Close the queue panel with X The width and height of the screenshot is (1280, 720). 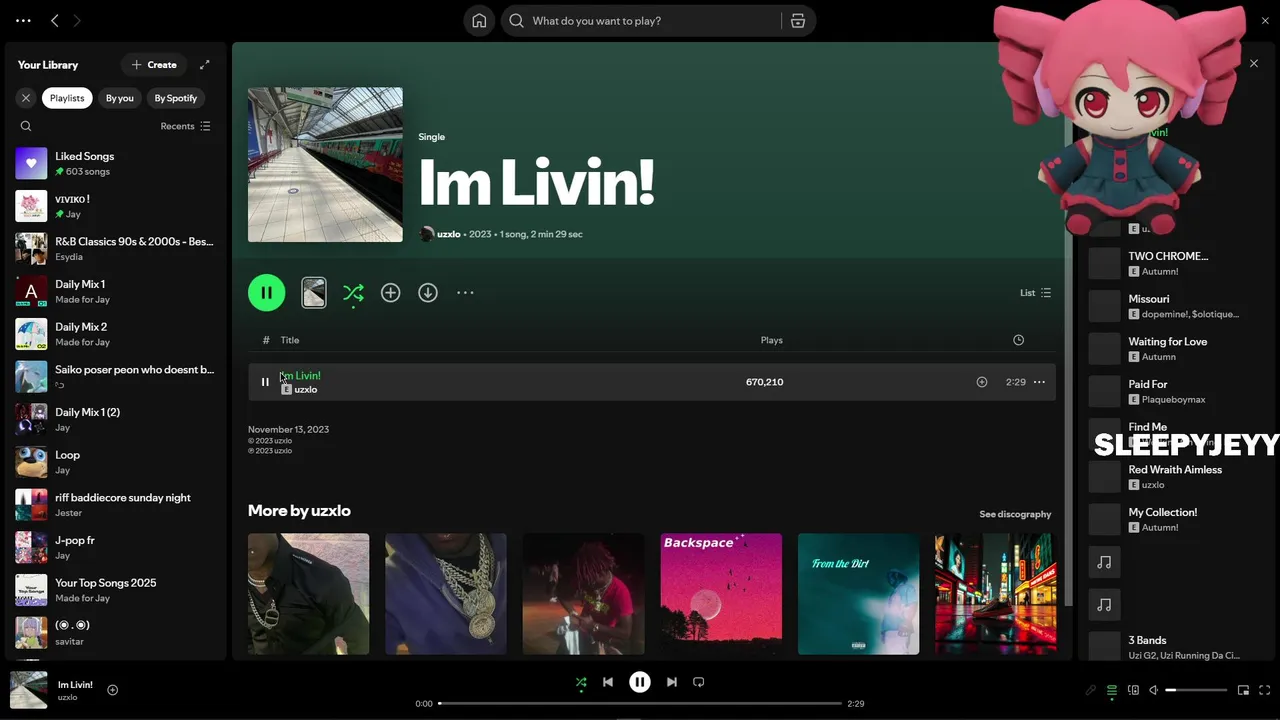click(x=1254, y=64)
